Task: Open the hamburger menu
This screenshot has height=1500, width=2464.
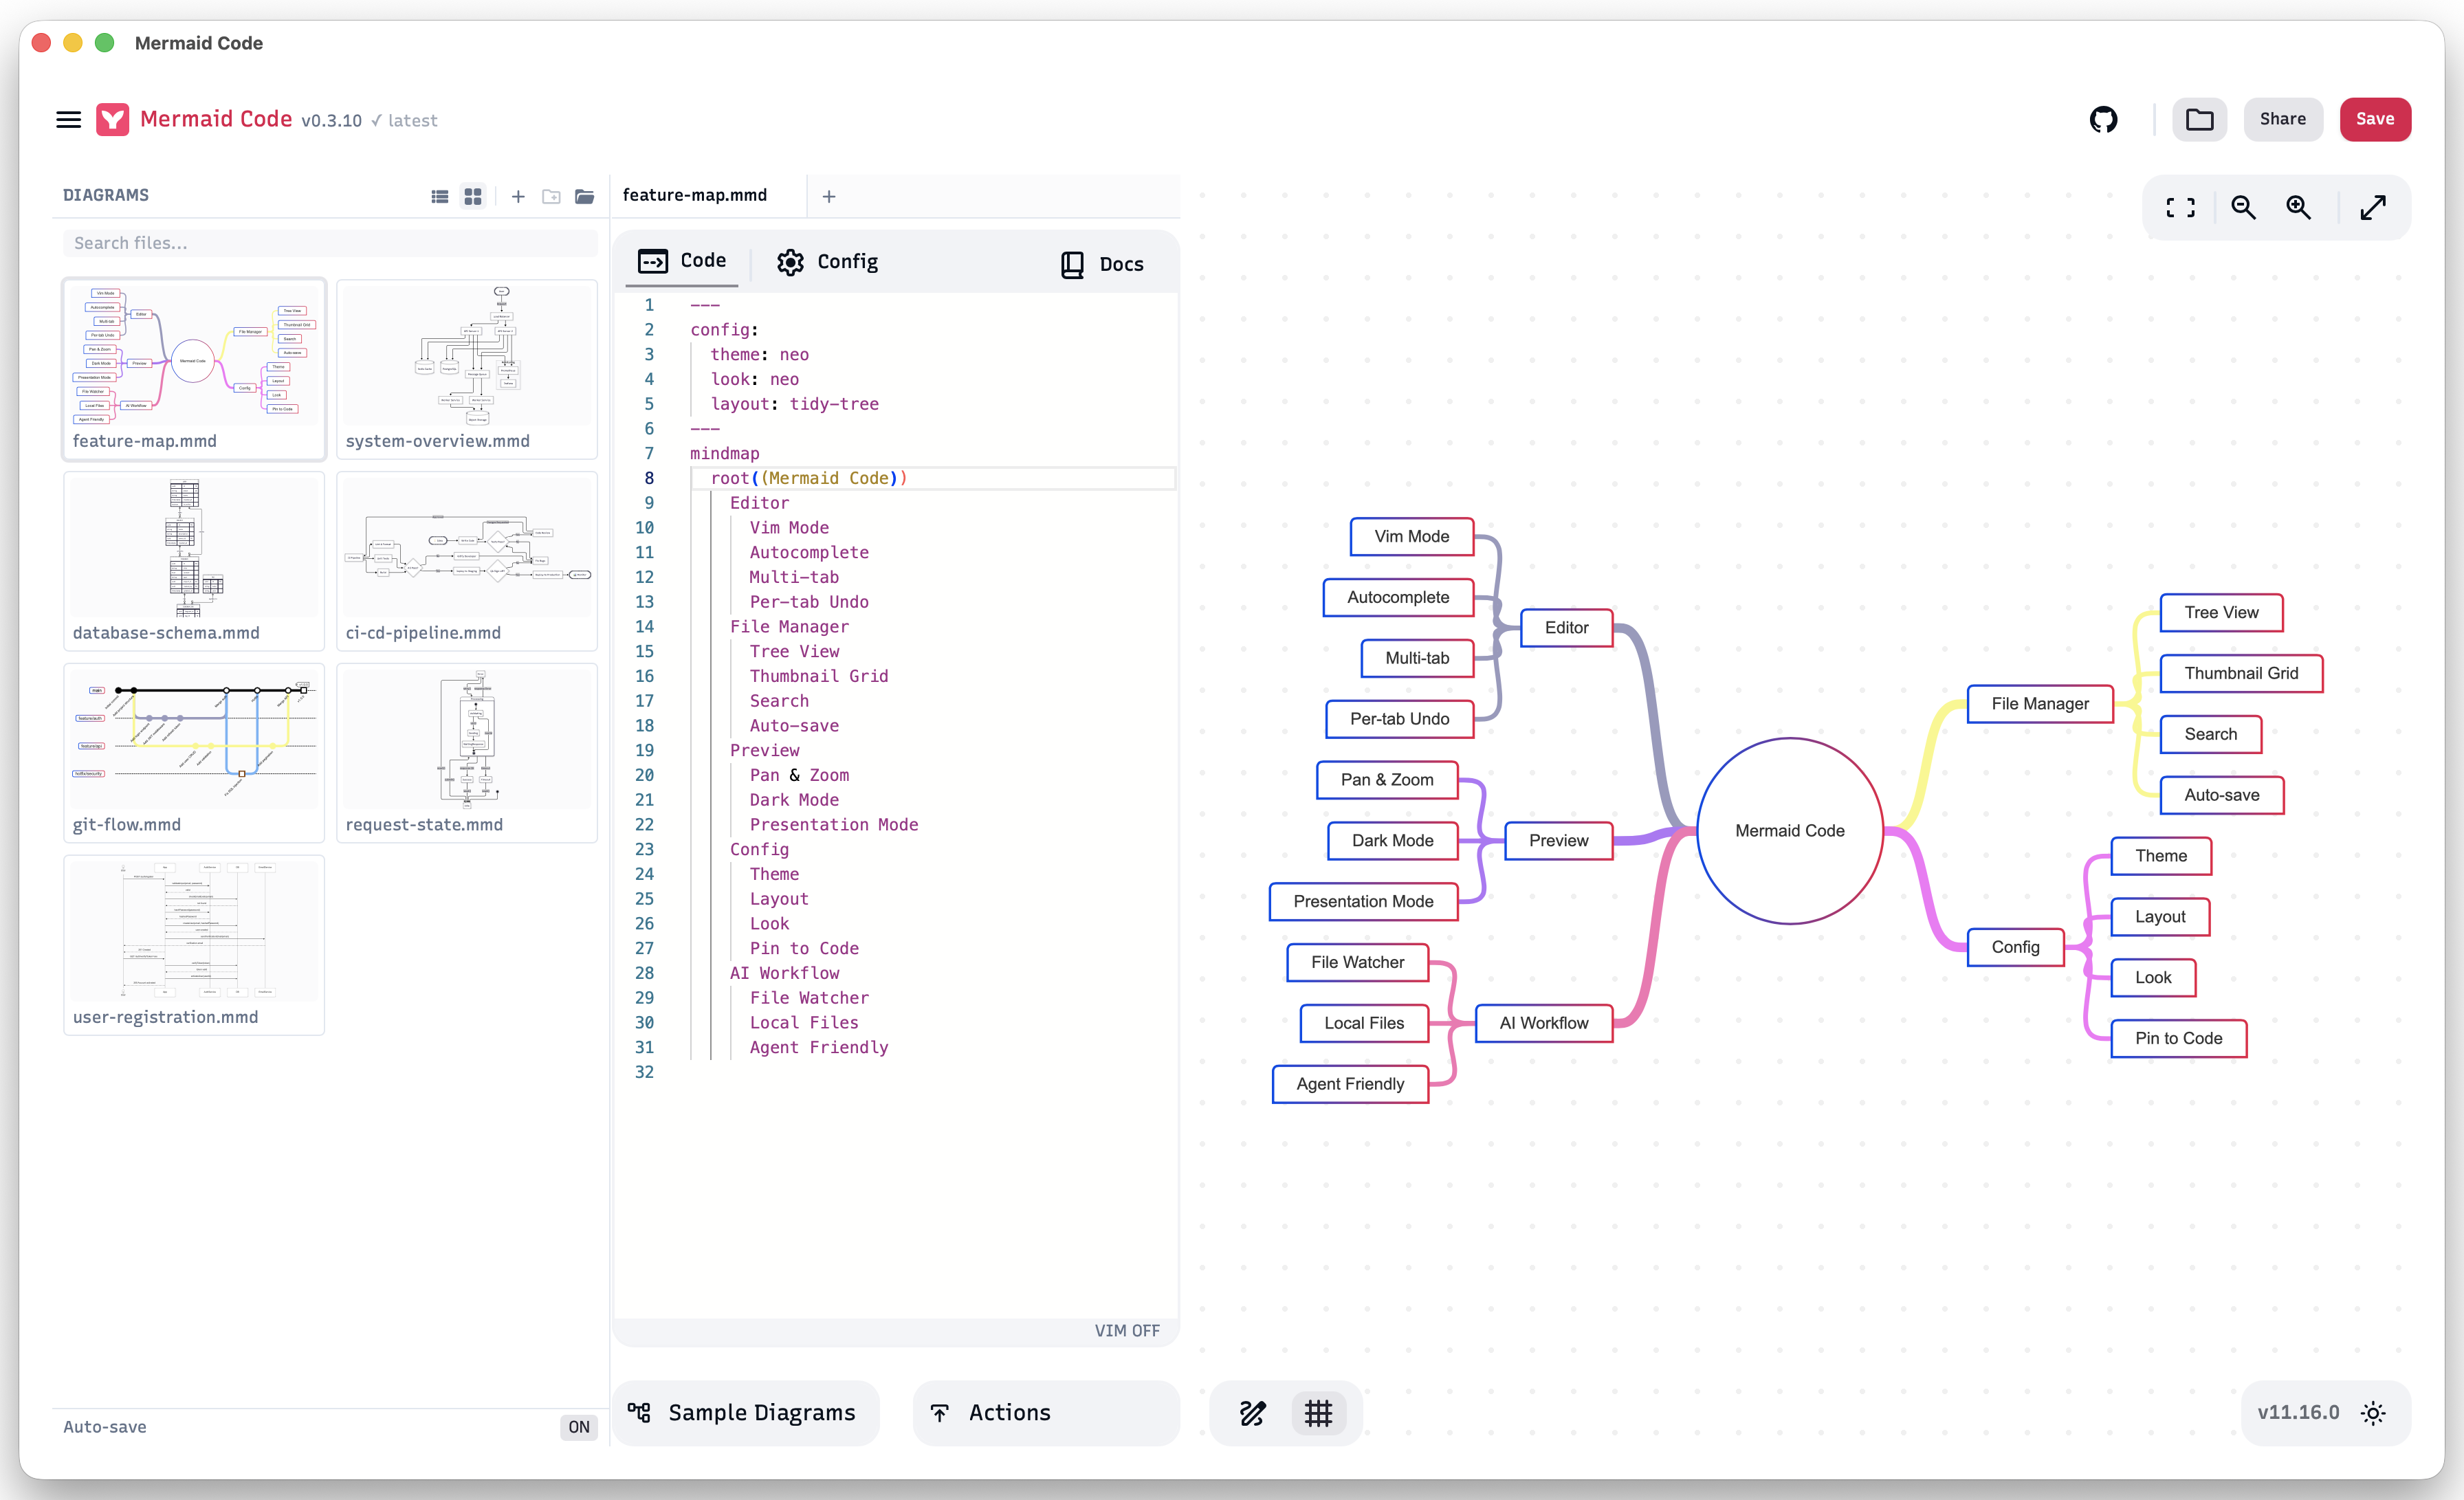Action: [68, 120]
